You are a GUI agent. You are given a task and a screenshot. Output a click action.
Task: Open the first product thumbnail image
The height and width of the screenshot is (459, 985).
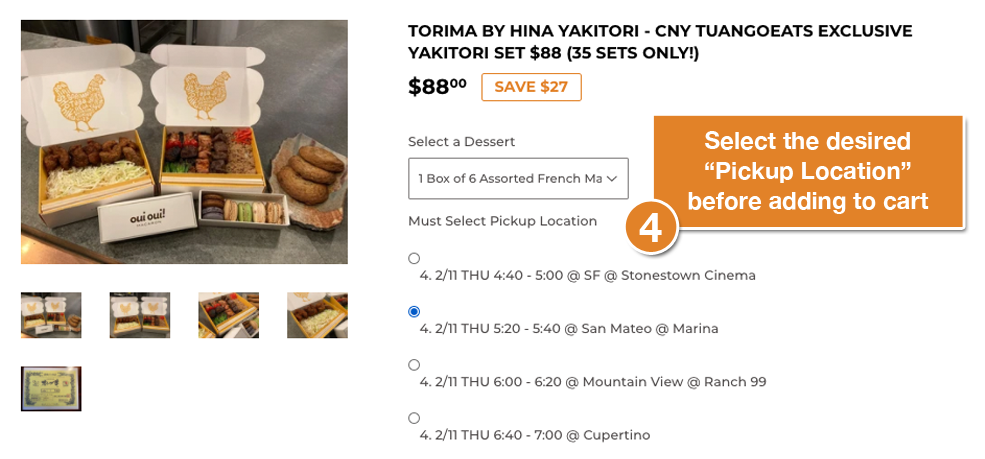51,315
